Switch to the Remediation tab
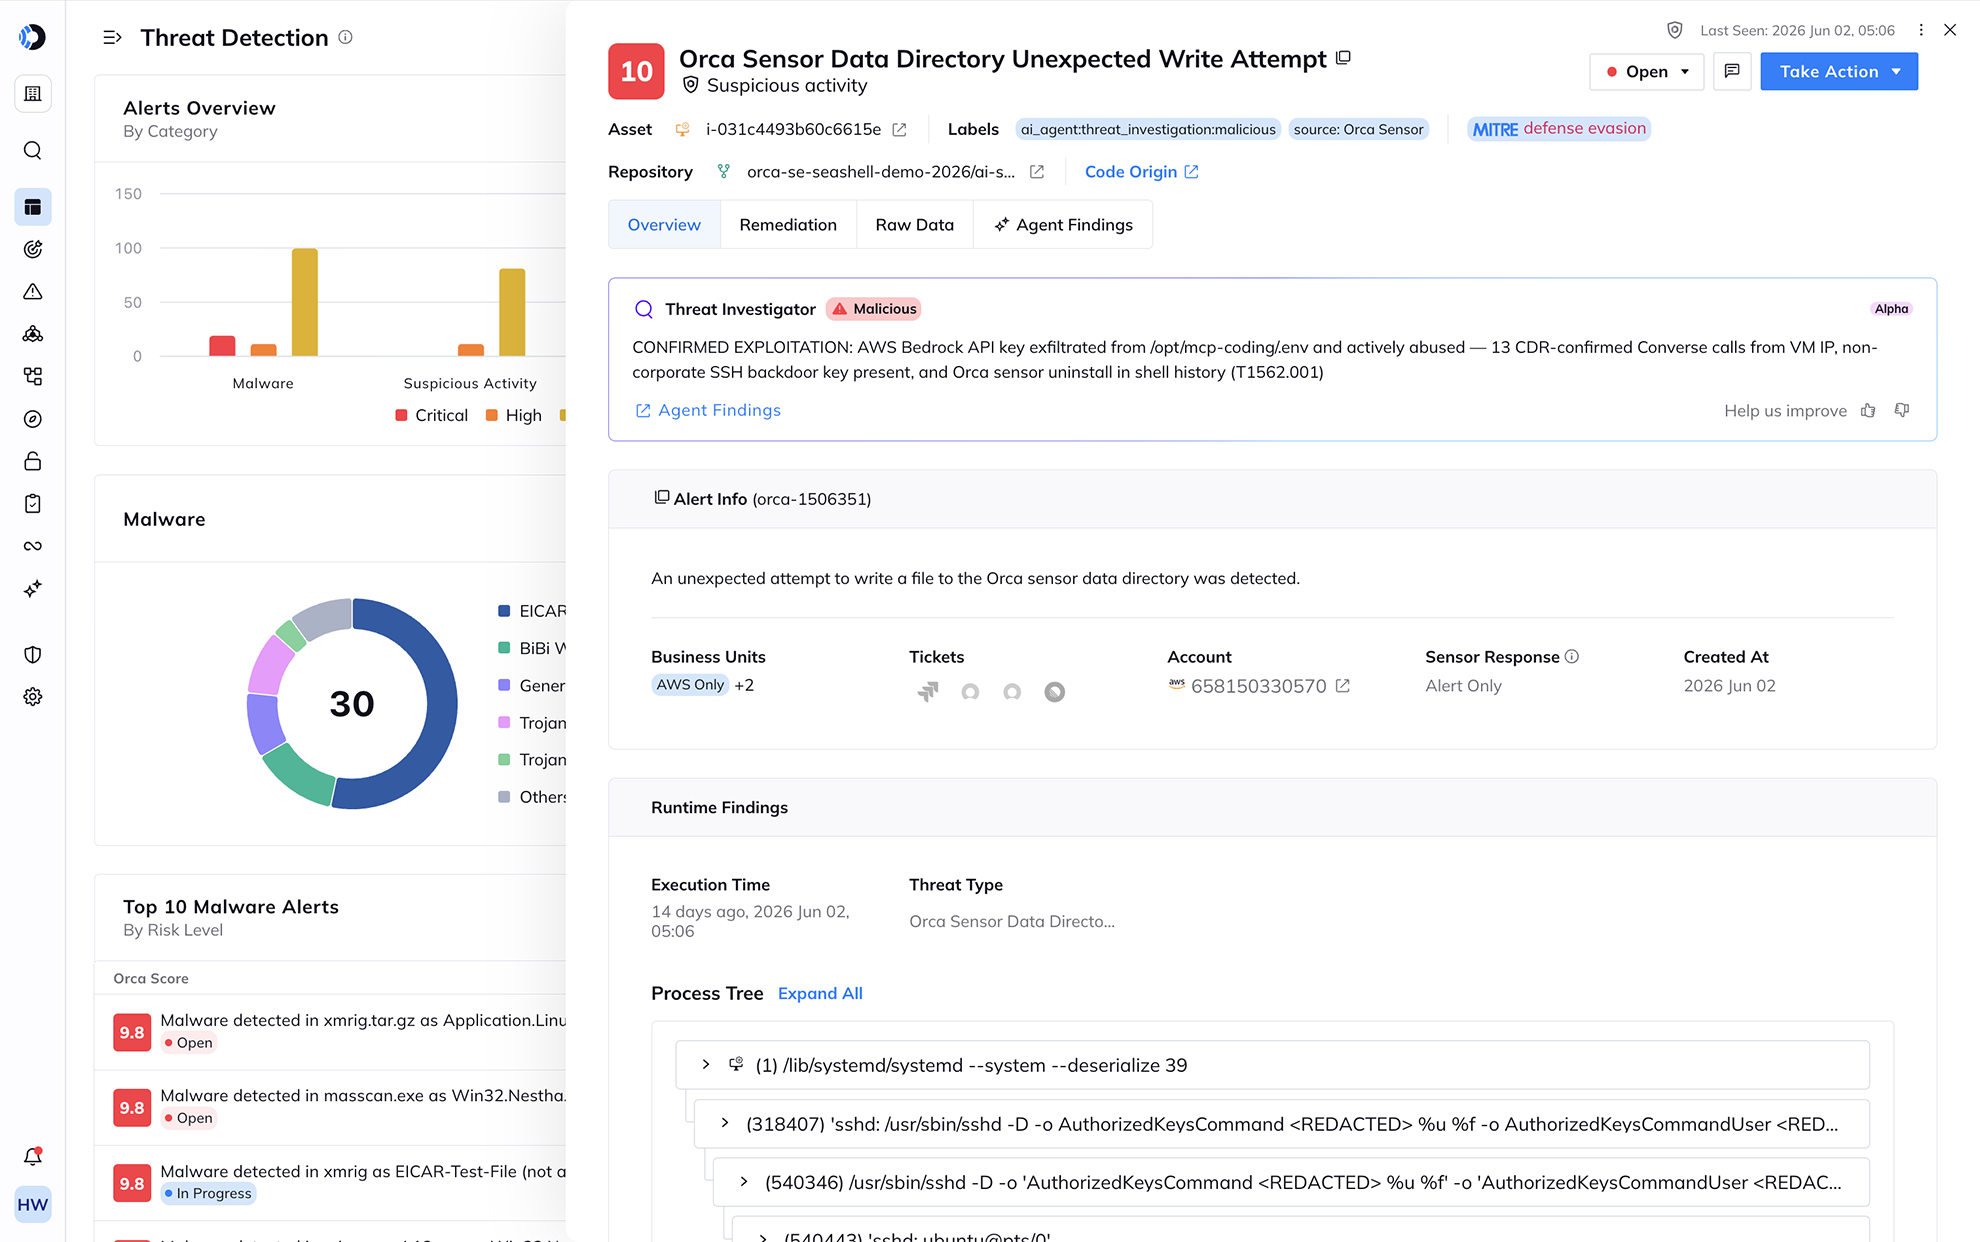1980x1242 pixels. tap(788, 225)
